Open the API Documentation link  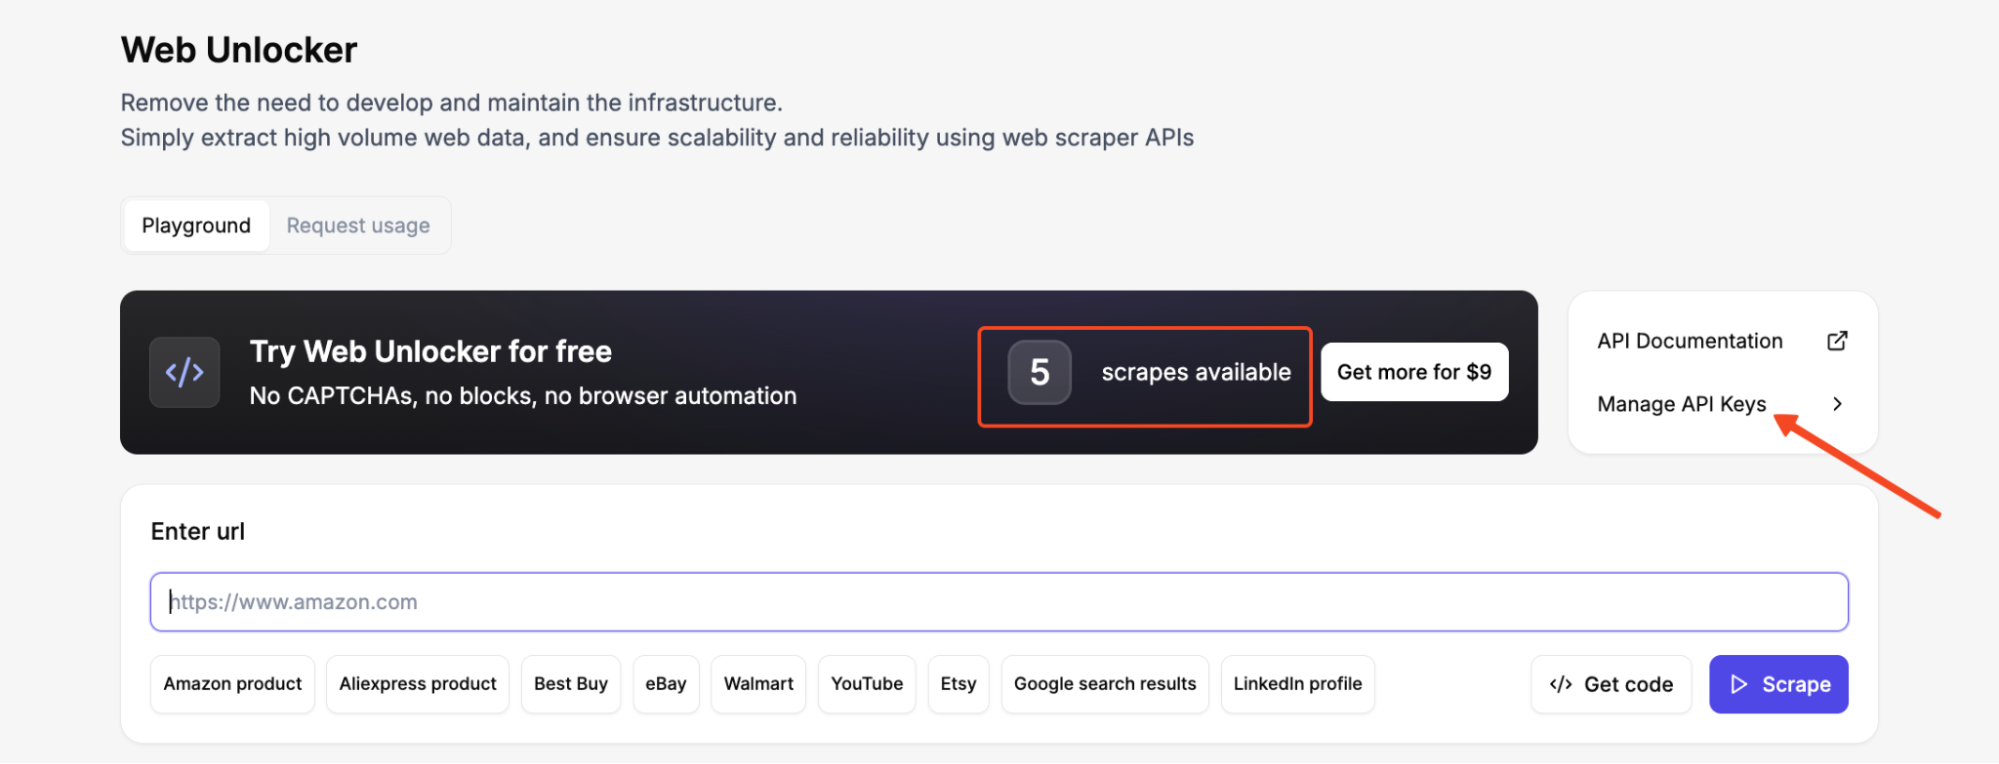tap(1690, 341)
